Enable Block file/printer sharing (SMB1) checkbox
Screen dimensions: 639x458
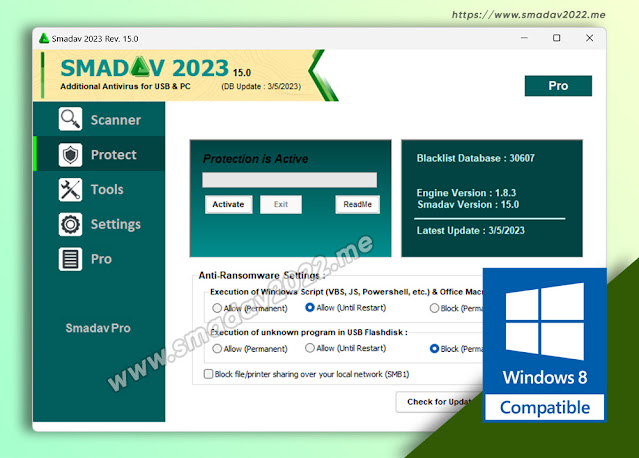click(x=208, y=374)
